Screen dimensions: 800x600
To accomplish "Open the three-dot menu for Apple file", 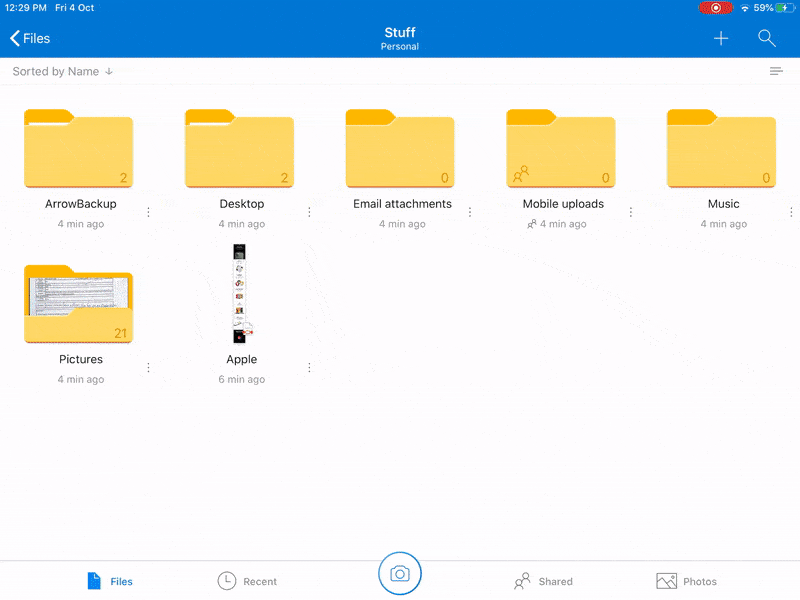I will 309,367.
